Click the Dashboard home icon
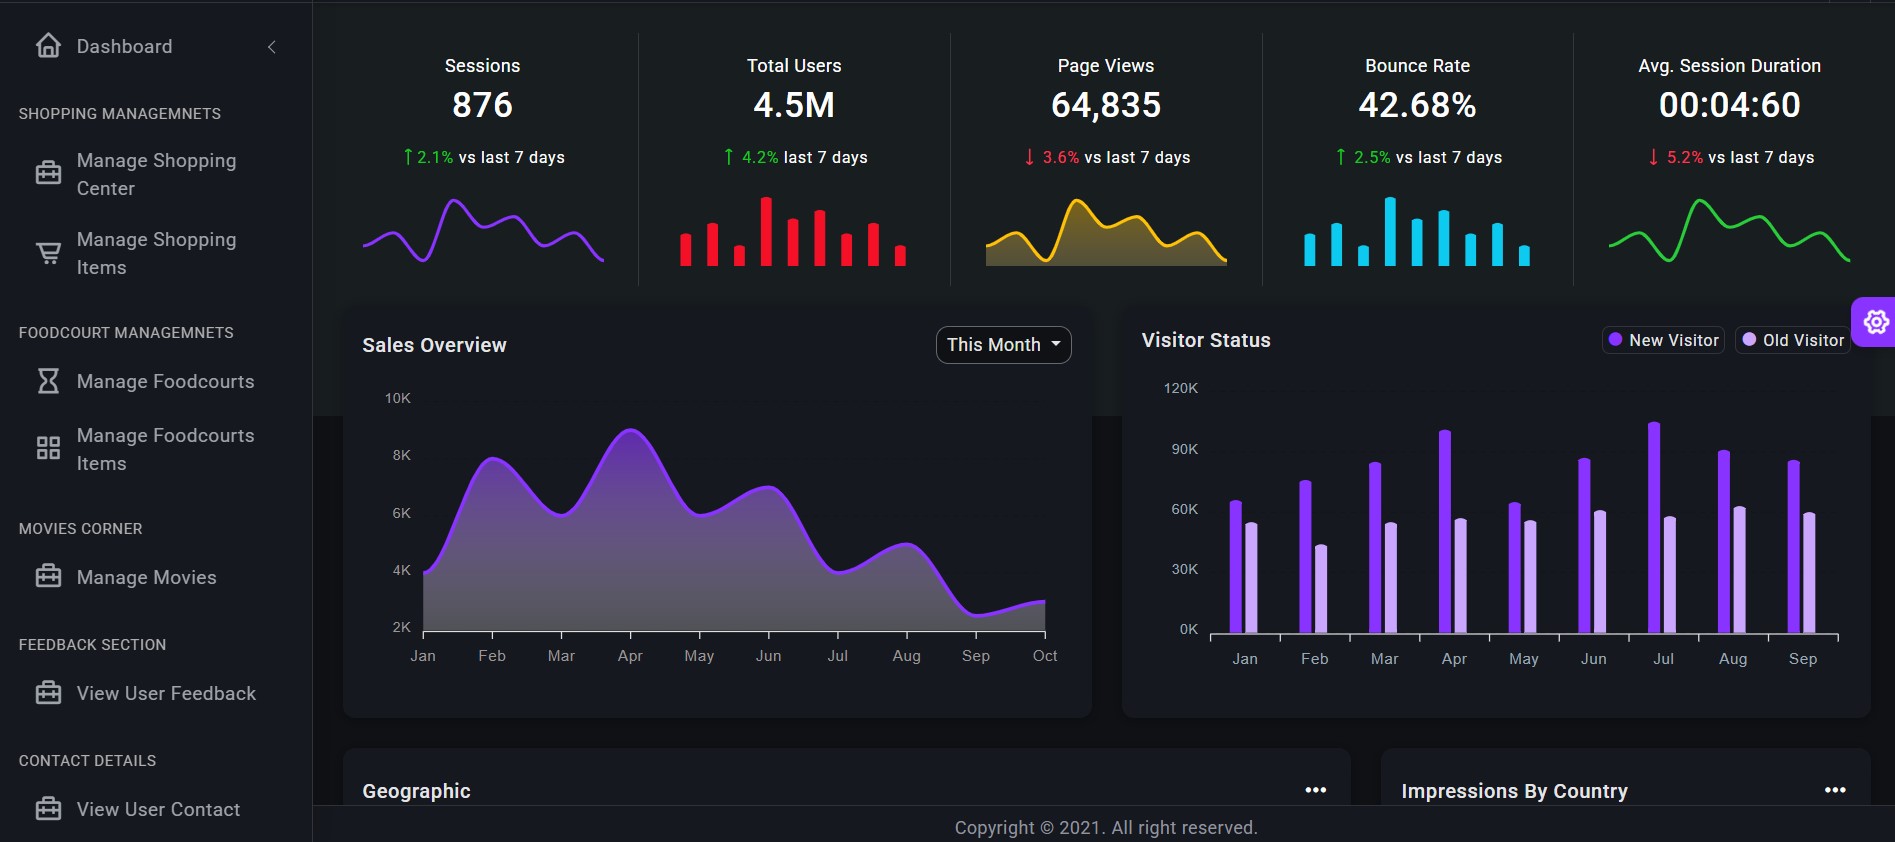Screen dimensions: 1895x842 click(48, 46)
